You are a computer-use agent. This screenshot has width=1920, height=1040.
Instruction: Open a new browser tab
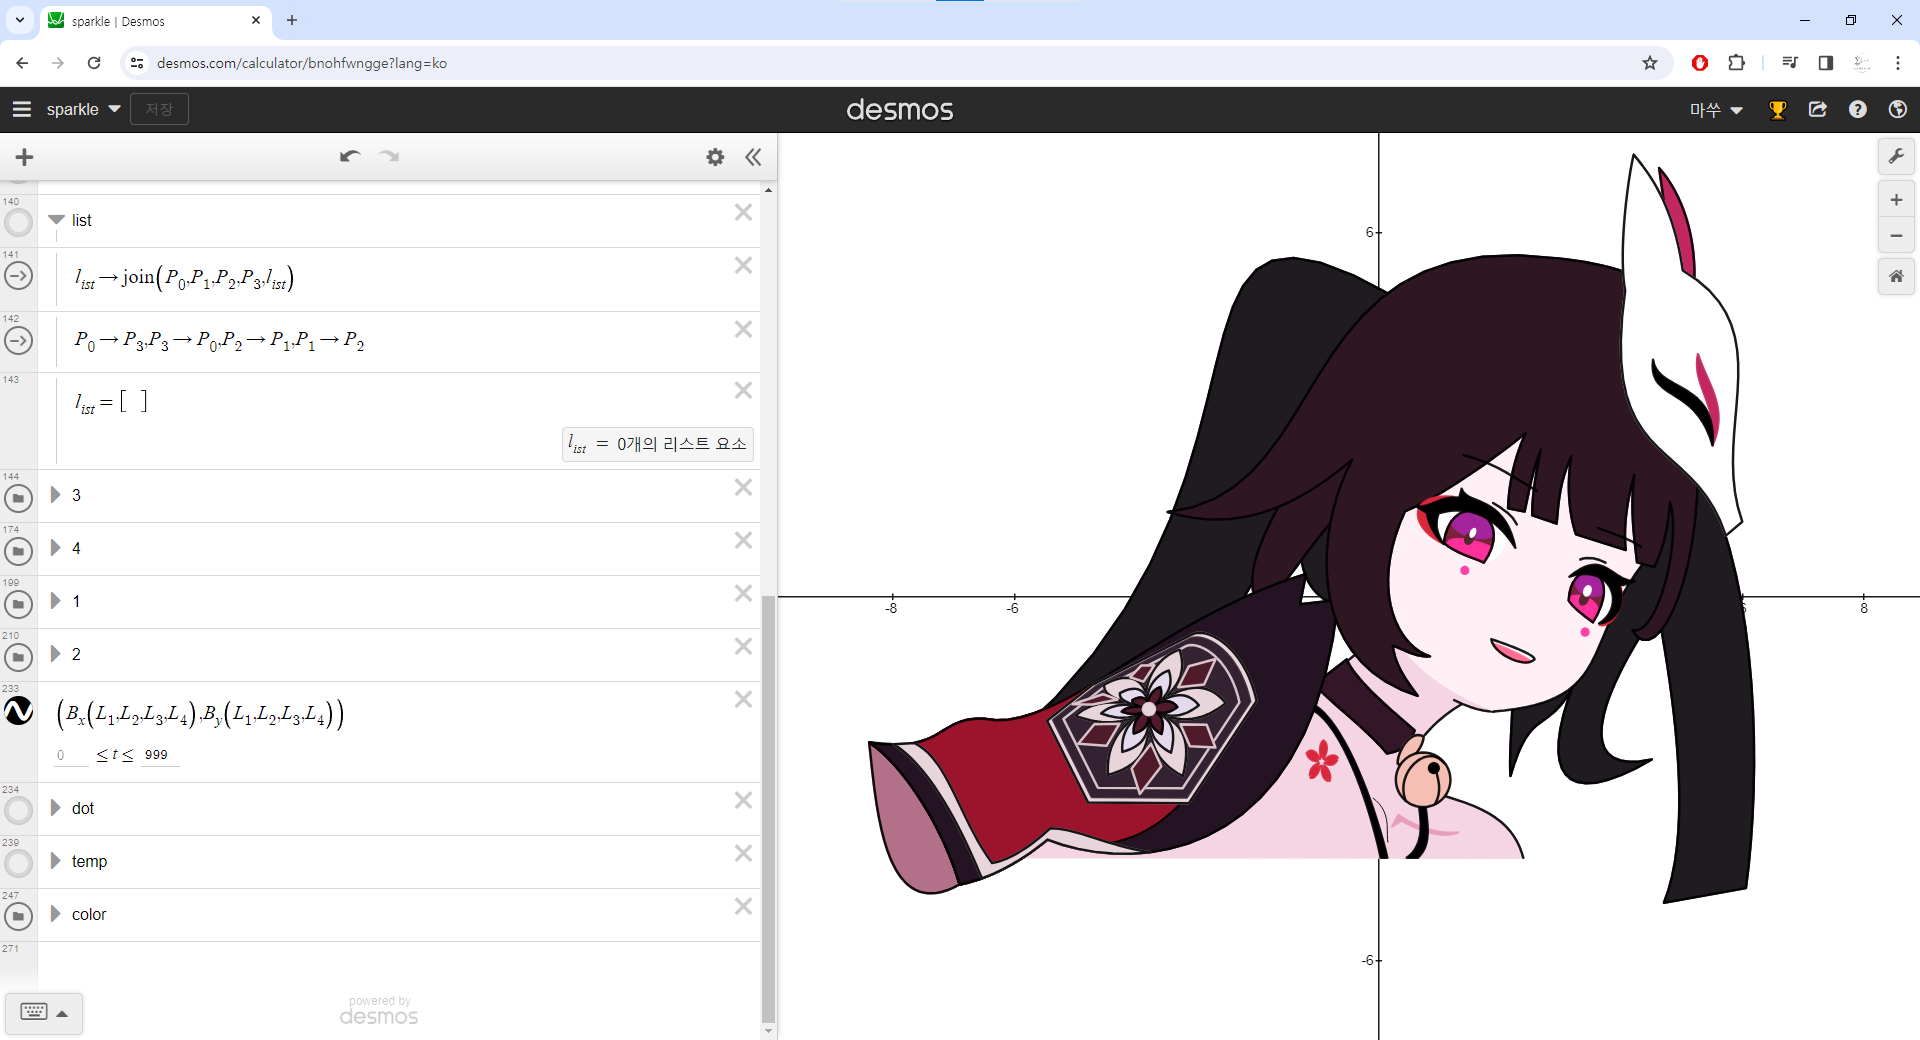point(292,20)
